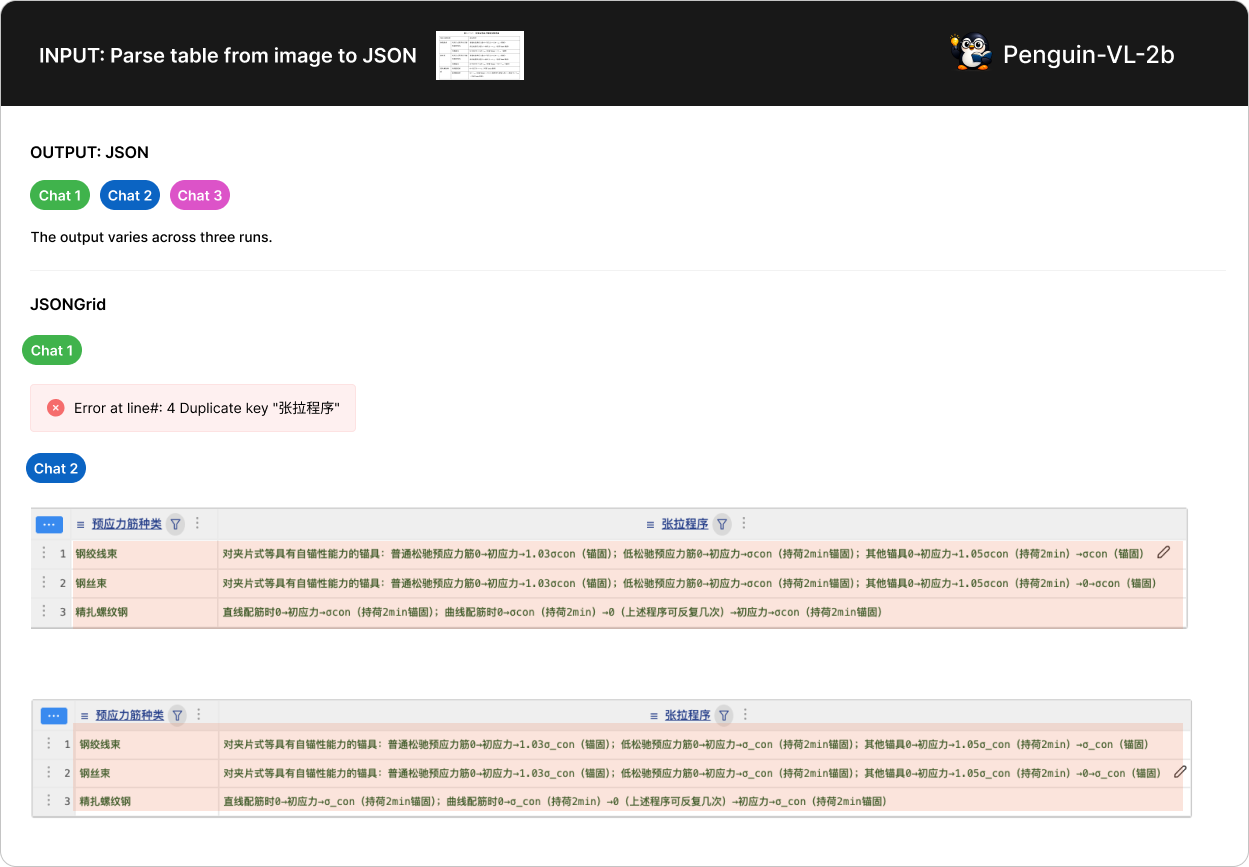Screen dimensions: 1249x867
Task: Open the input table image thumbnail
Action: coord(480,55)
